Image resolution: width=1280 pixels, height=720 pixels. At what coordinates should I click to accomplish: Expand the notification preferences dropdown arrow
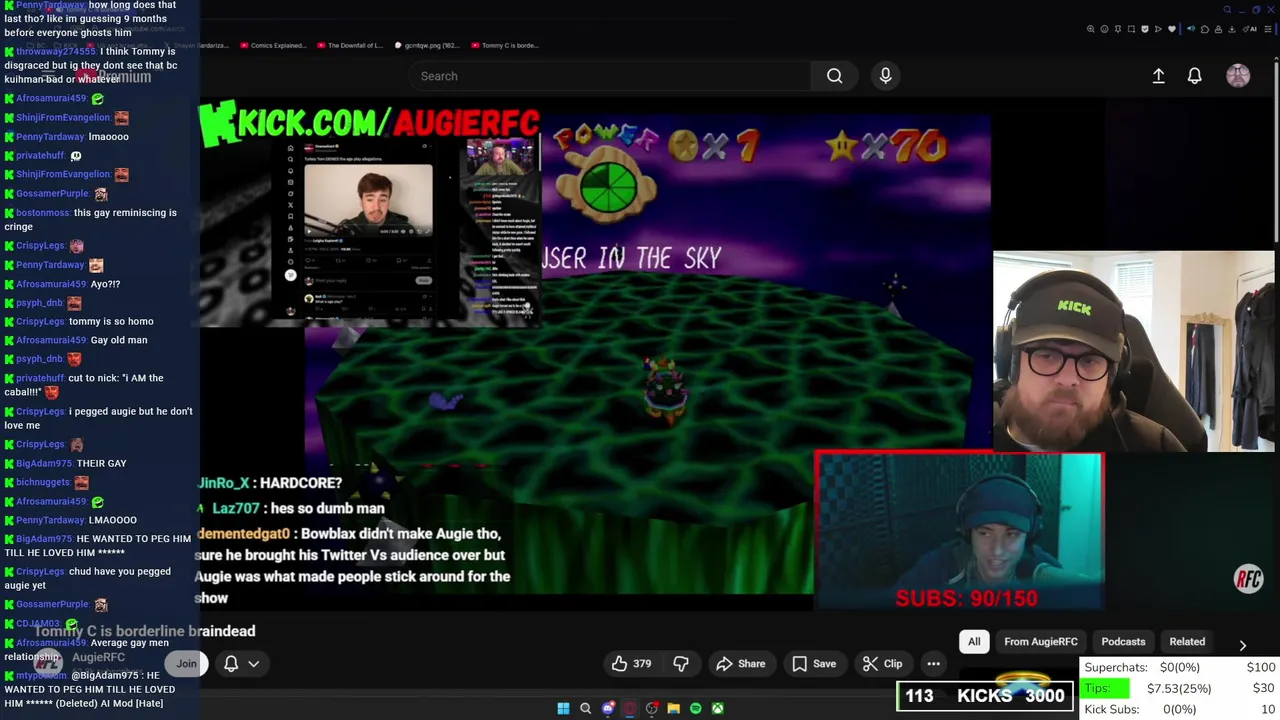[254, 664]
